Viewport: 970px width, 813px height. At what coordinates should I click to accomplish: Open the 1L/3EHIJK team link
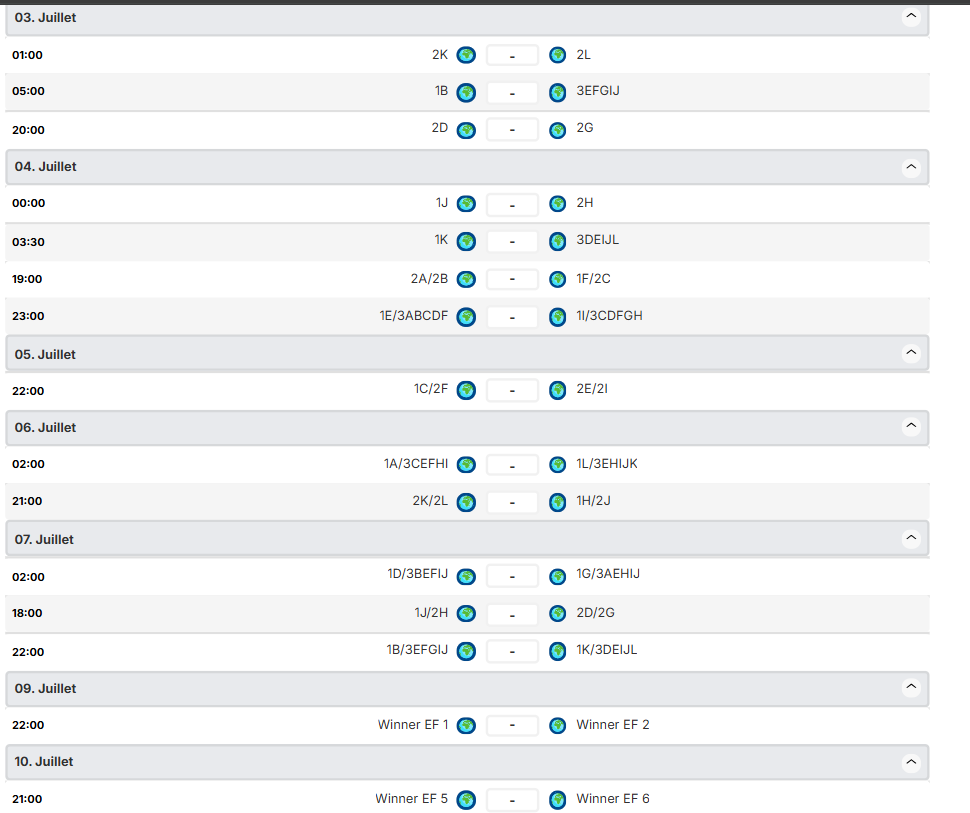[x=607, y=464]
